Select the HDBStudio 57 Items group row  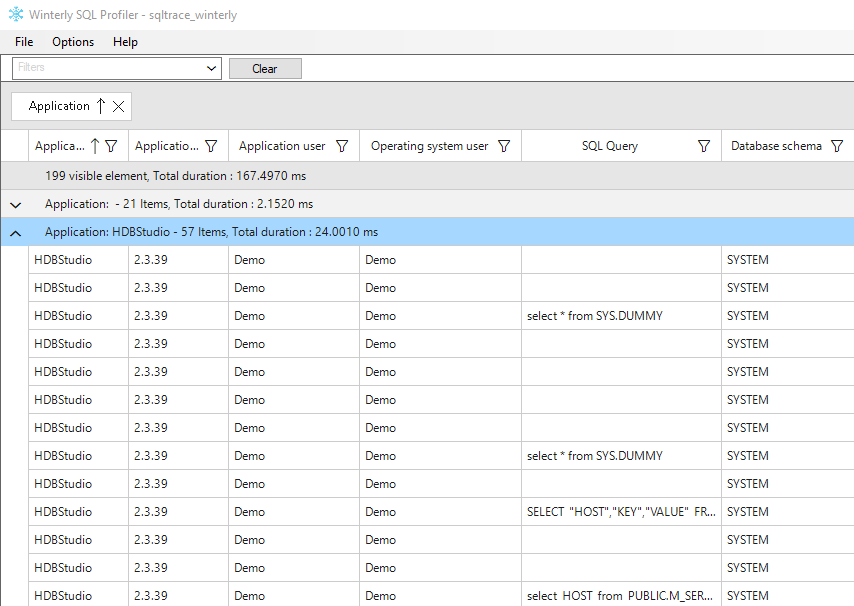tap(428, 232)
